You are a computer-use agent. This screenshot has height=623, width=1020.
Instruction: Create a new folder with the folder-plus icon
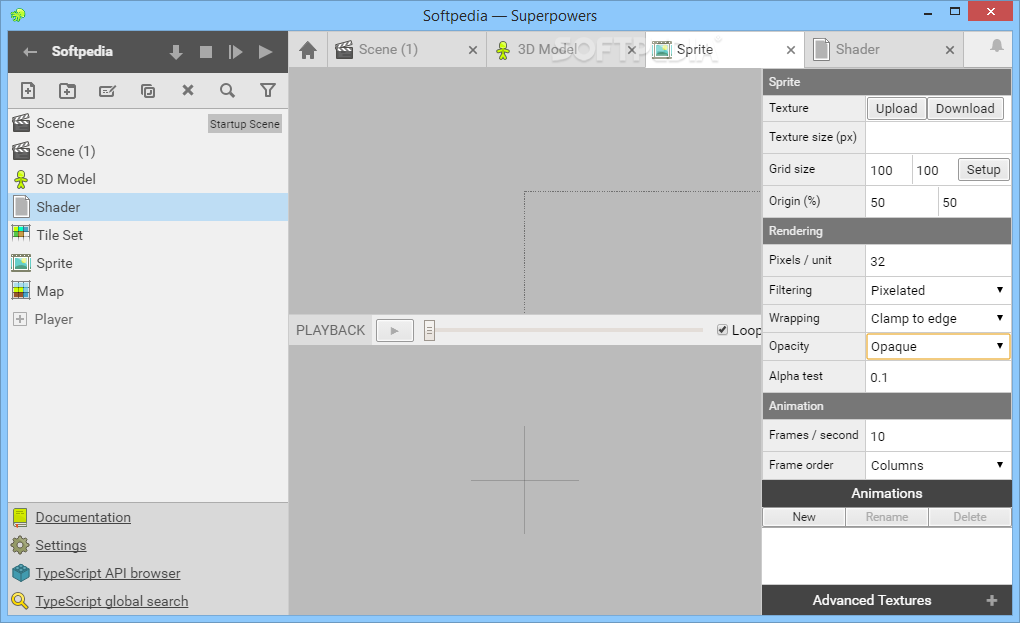click(x=68, y=90)
